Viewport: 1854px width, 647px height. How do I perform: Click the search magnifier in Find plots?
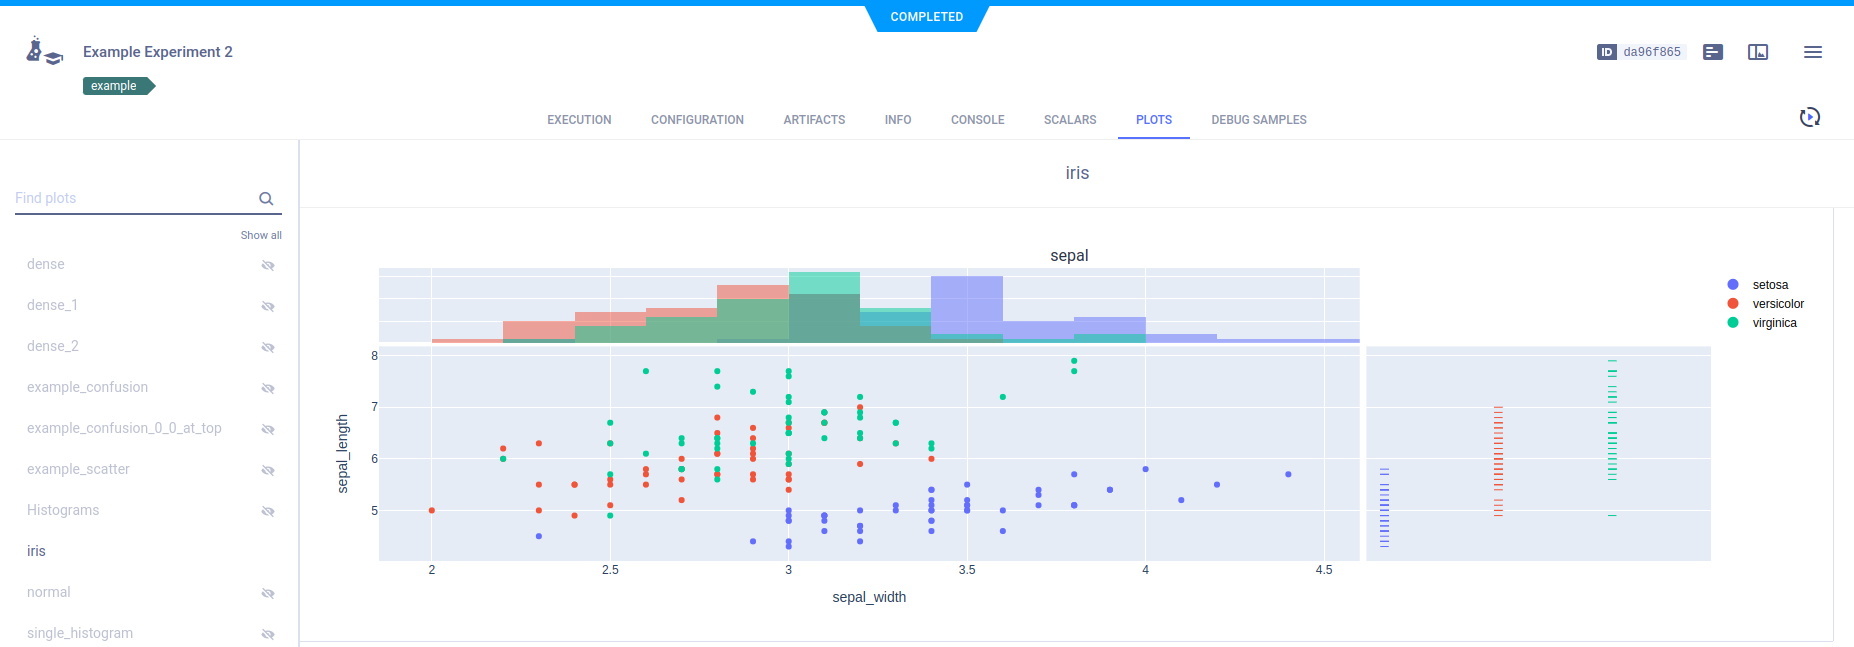point(266,199)
